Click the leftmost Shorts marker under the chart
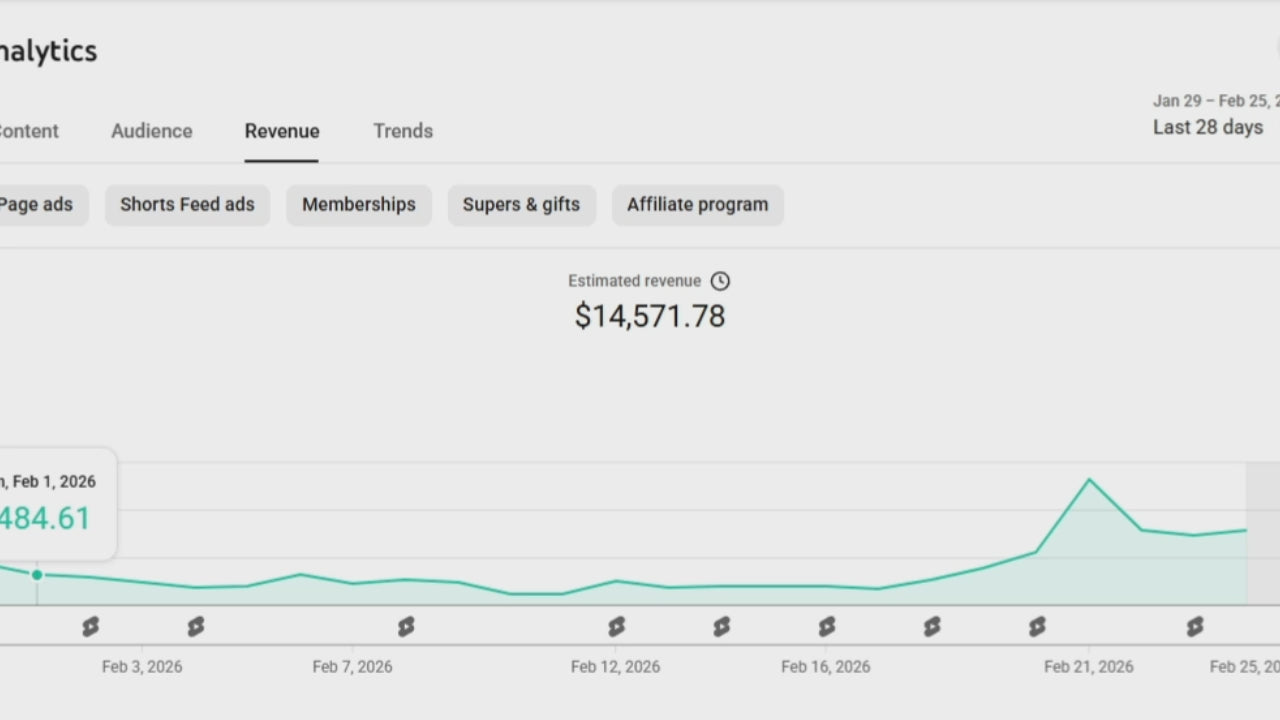This screenshot has width=1280, height=720. (x=91, y=627)
